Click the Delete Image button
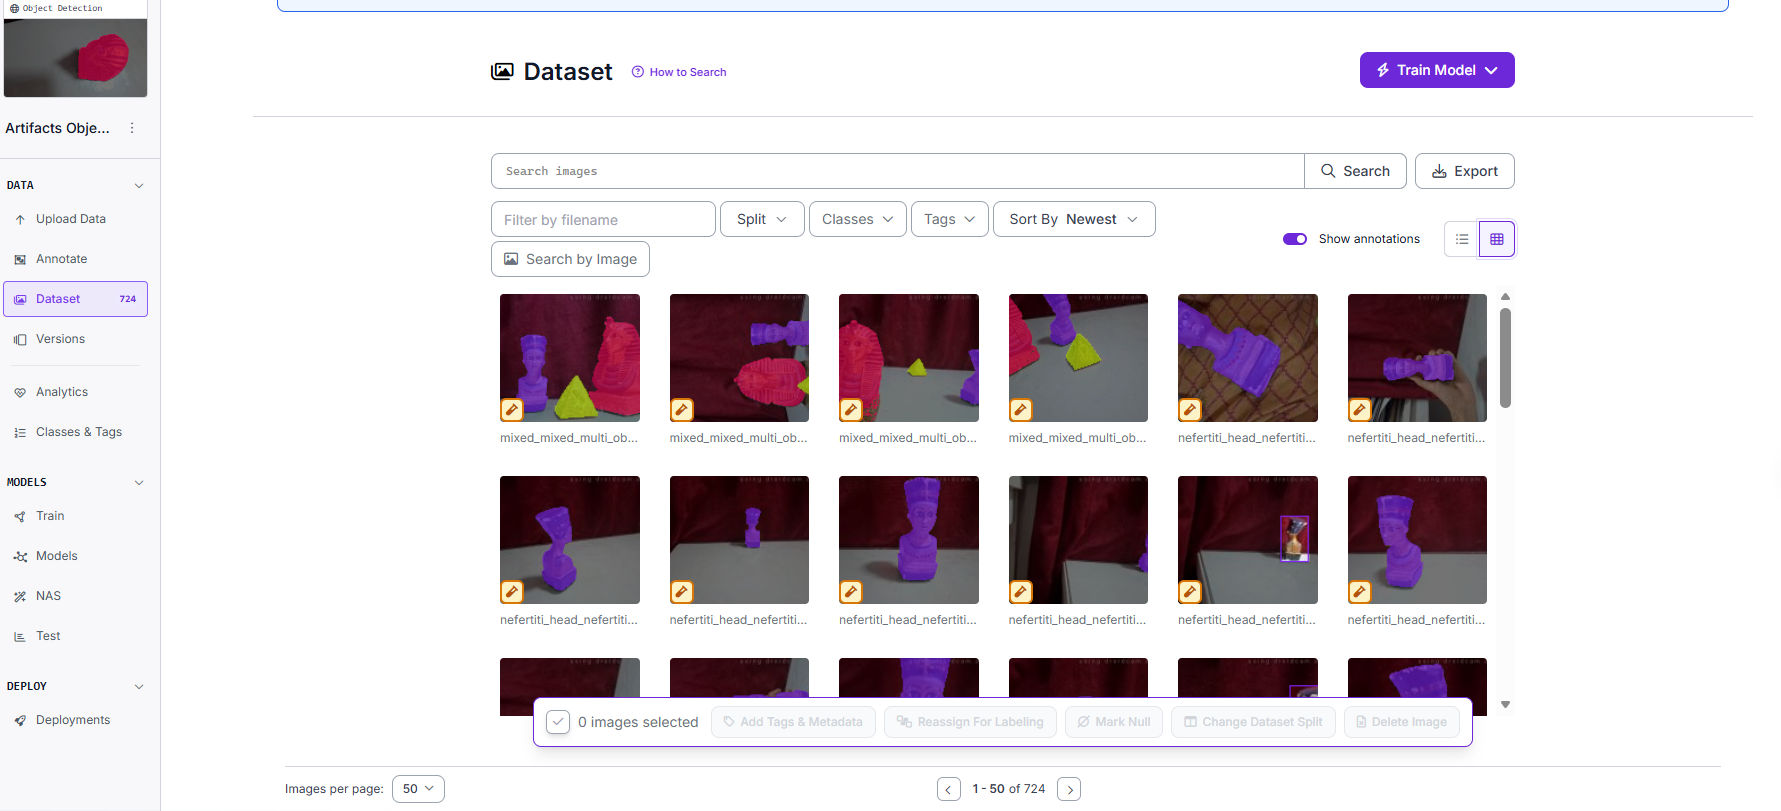This screenshot has height=811, width=1781. 1401,722
